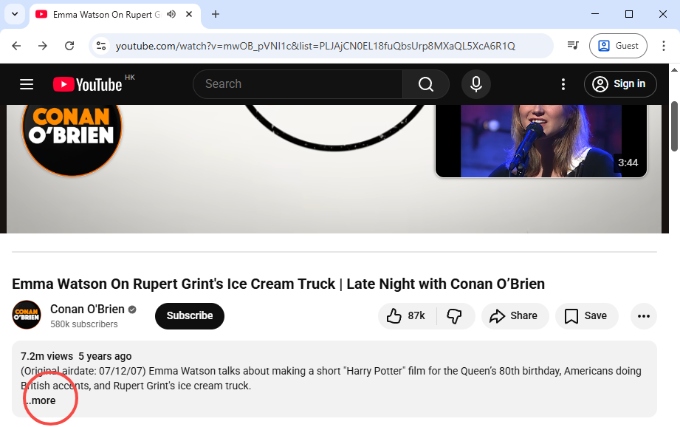The height and width of the screenshot is (427, 680).
Task: Open the YouTube hamburger guide menu
Action: click(27, 84)
